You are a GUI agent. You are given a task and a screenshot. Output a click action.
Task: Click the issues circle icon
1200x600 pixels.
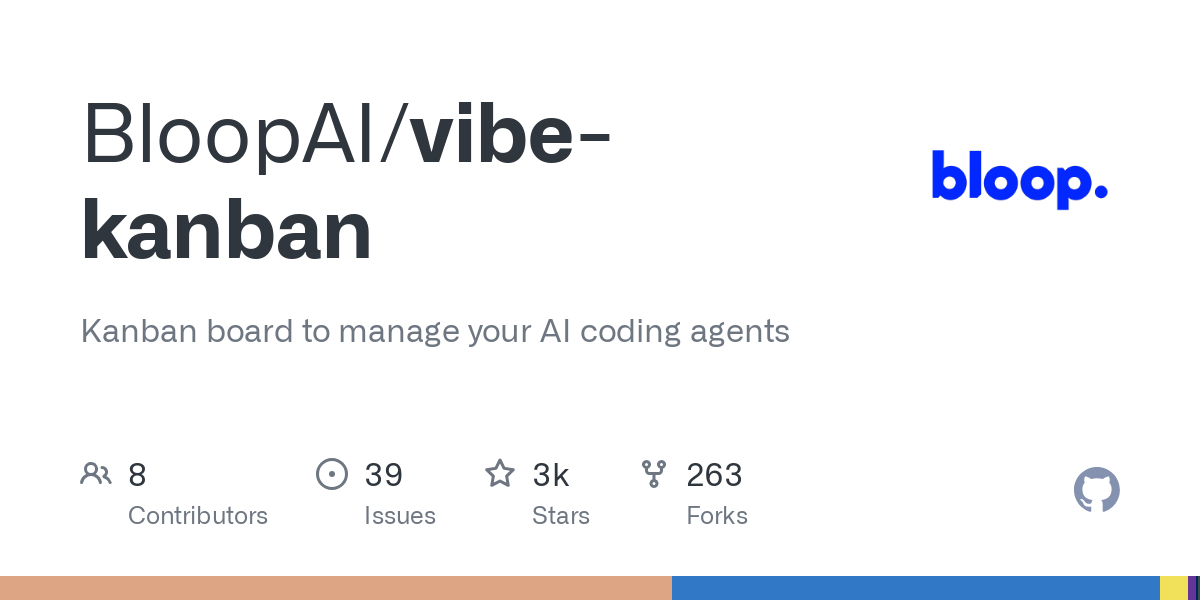332,474
